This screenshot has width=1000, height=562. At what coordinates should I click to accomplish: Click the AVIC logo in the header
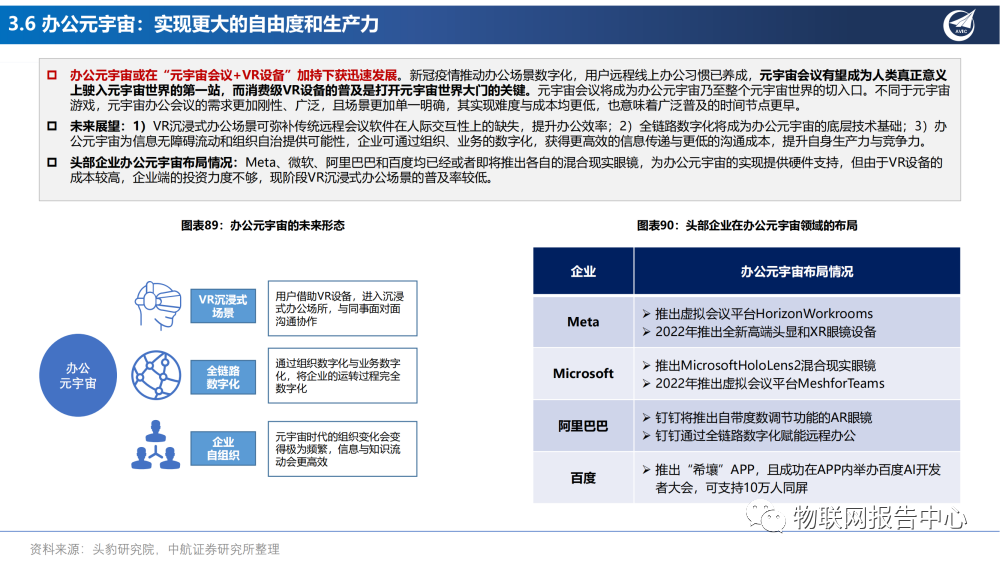(960, 25)
